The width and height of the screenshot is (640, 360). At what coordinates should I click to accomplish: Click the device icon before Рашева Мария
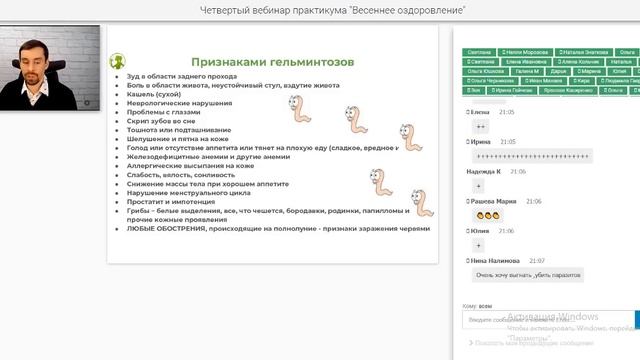[x=468, y=201]
